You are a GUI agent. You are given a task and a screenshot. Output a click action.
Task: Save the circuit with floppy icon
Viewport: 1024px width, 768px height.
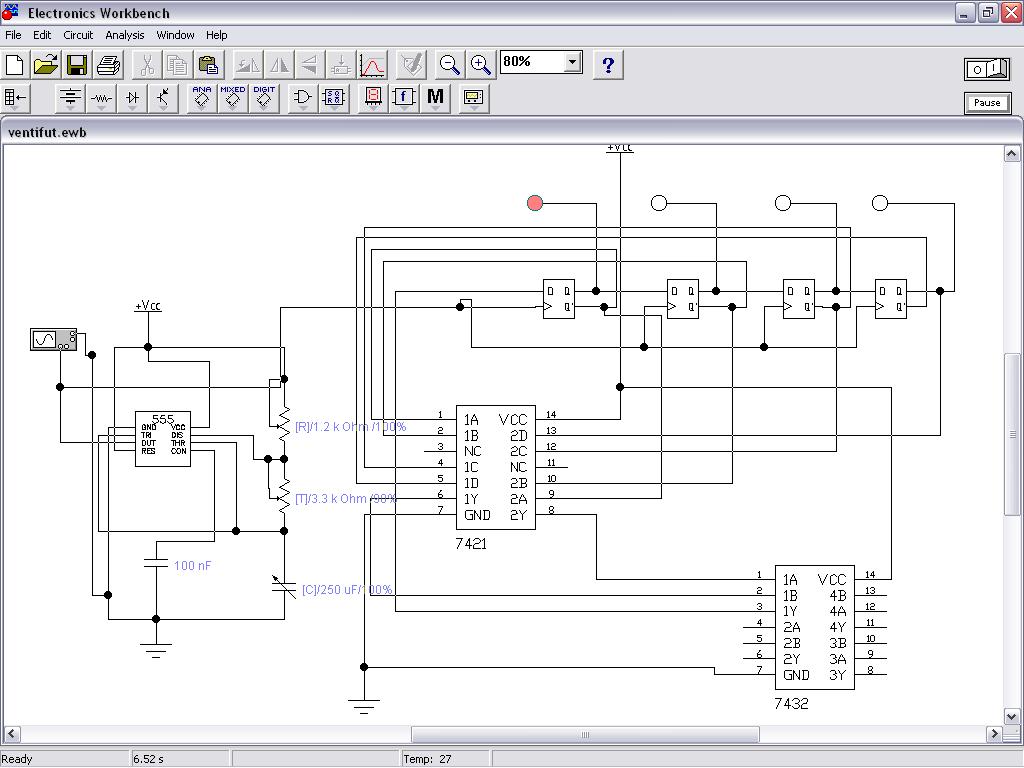77,65
